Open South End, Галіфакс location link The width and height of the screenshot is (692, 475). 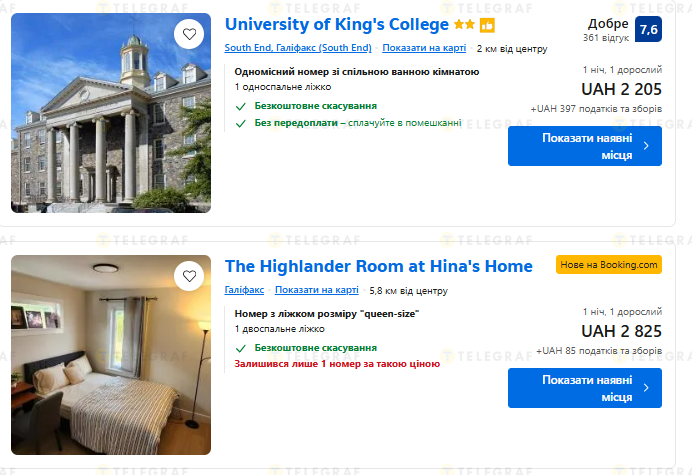tap(298, 48)
